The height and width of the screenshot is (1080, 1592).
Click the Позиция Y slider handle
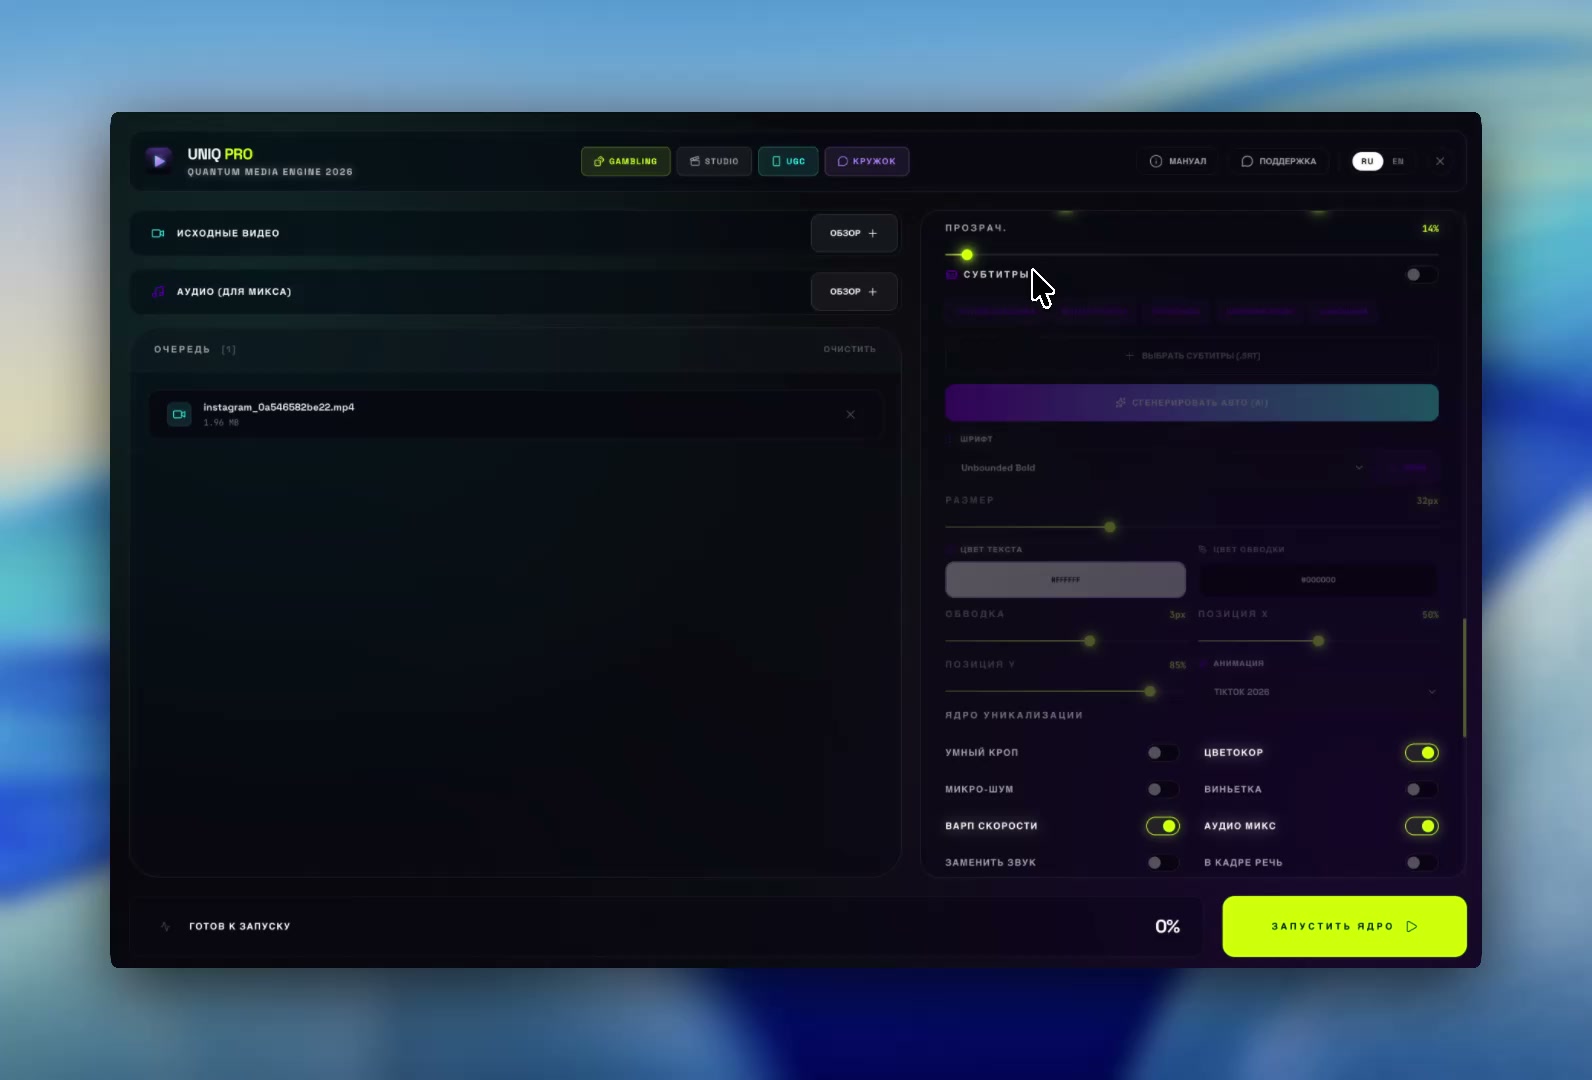(x=1150, y=691)
